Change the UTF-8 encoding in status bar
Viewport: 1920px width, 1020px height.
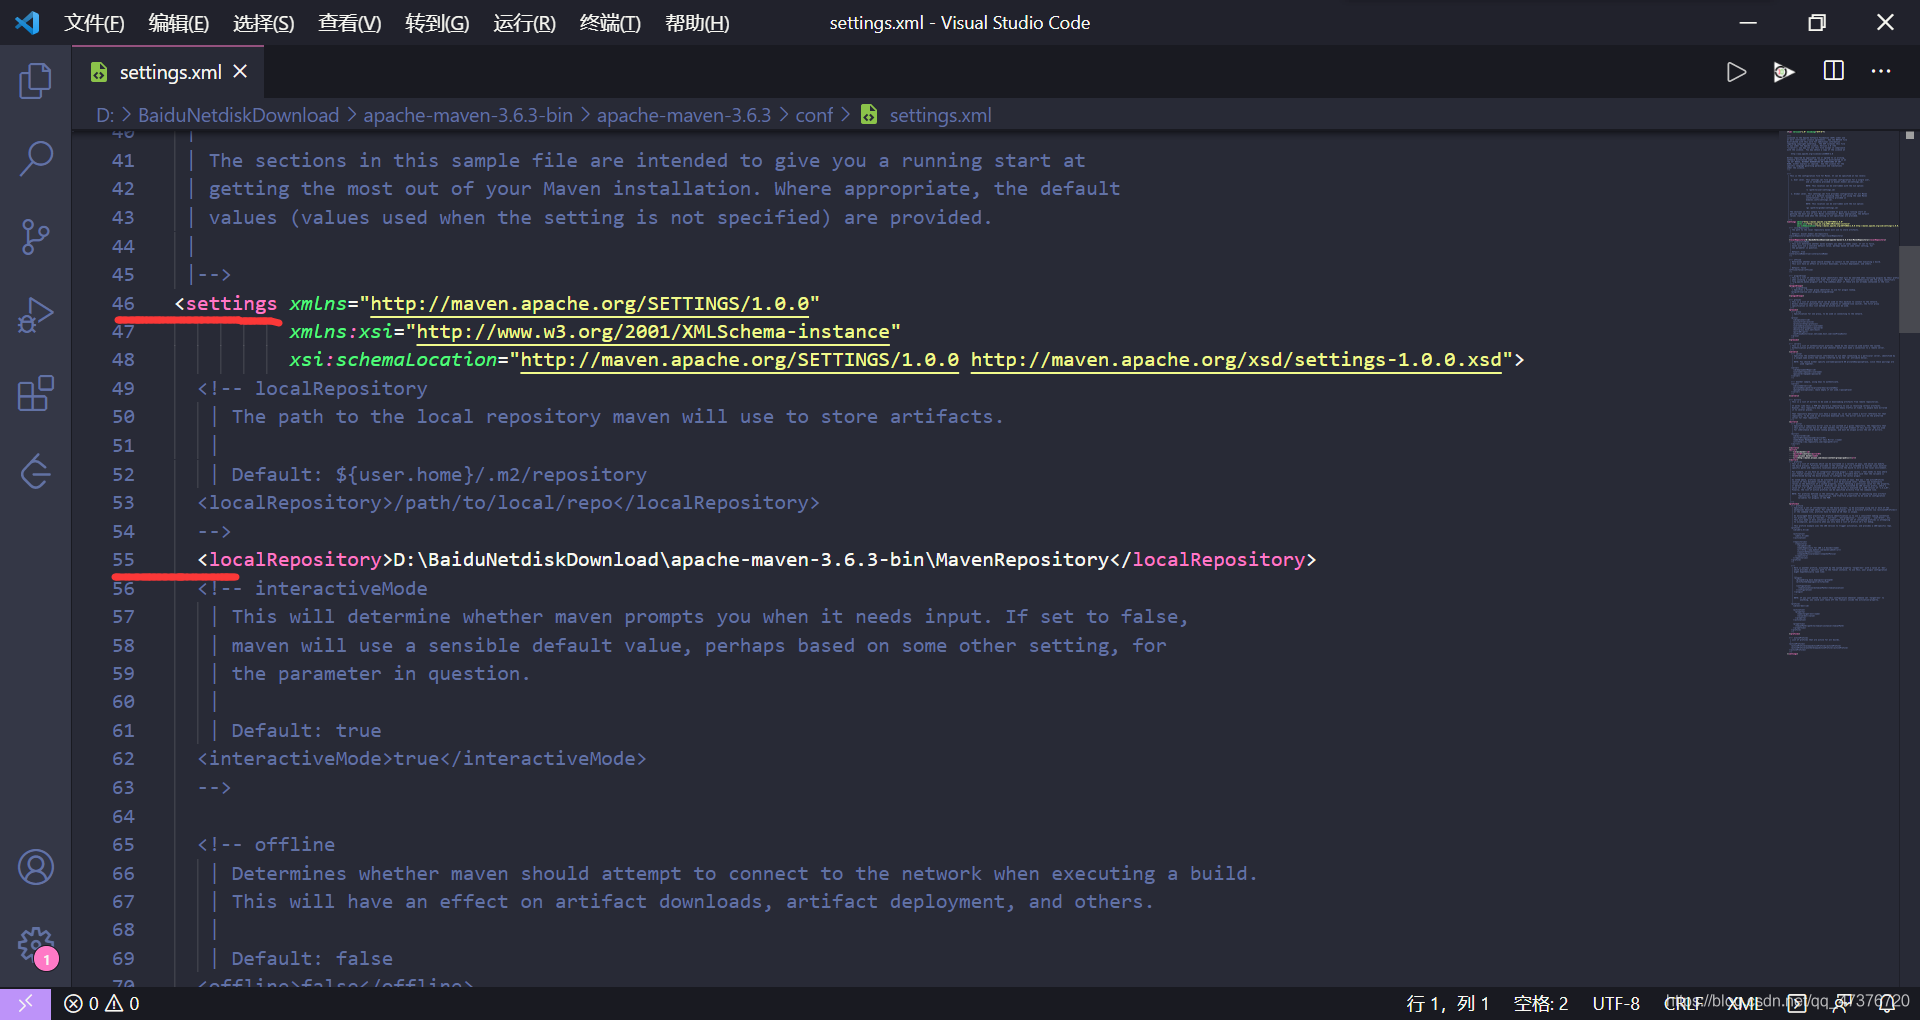click(1616, 1003)
